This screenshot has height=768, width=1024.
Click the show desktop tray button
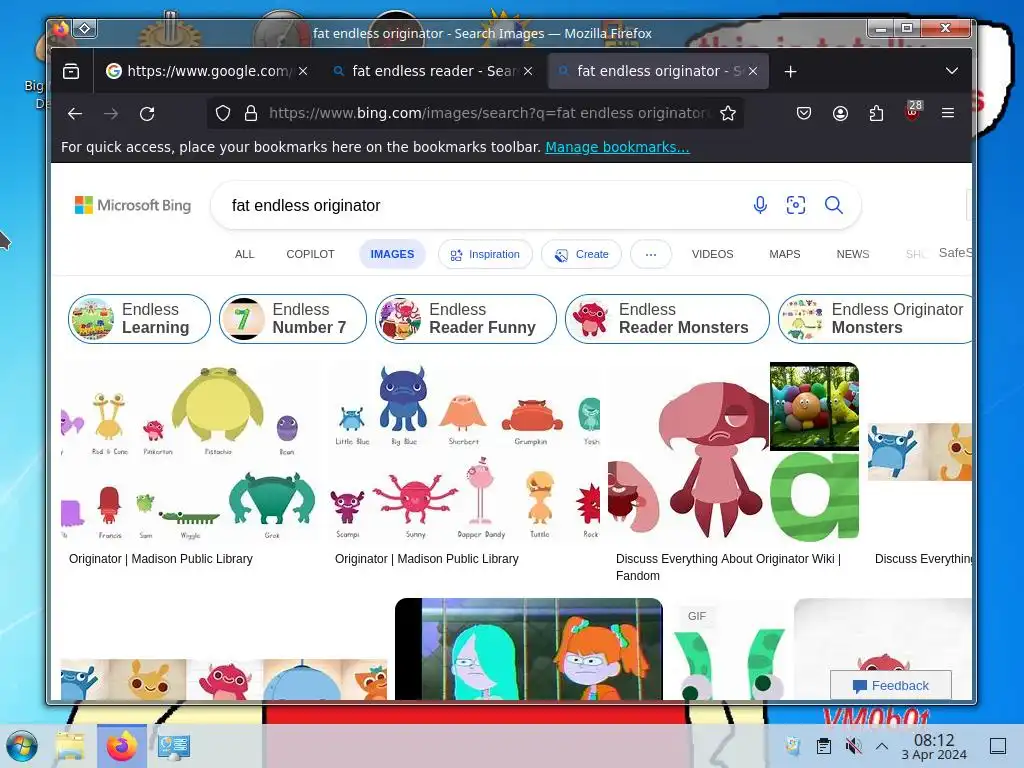point(998,746)
